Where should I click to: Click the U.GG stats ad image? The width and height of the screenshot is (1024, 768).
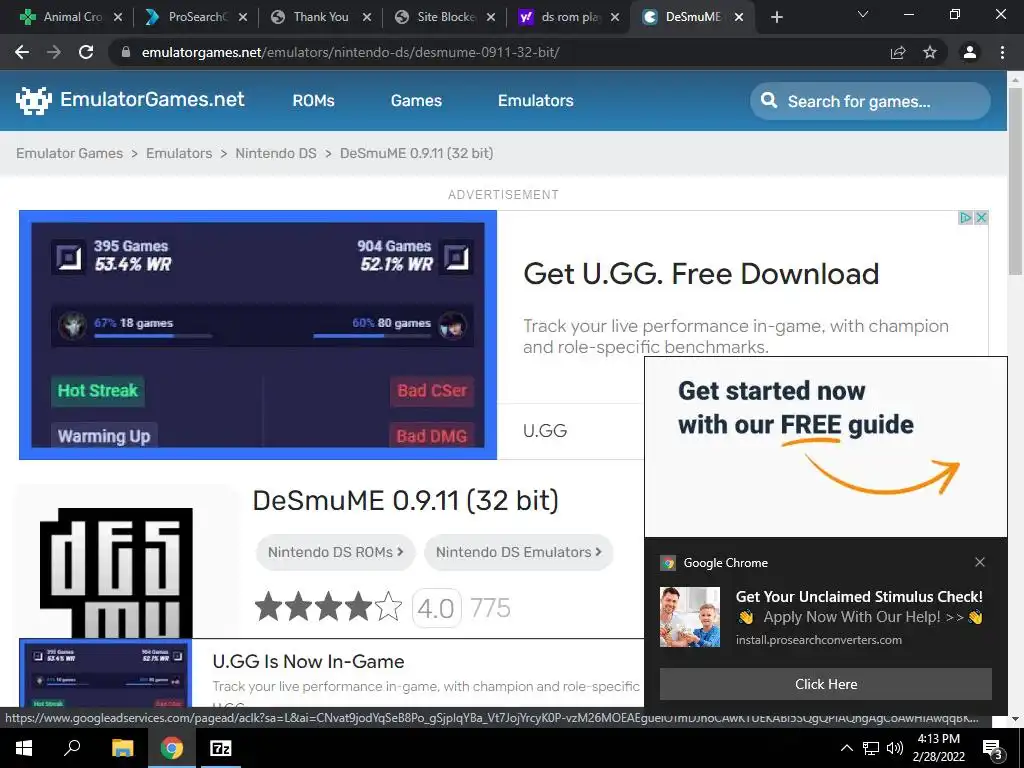tap(258, 334)
